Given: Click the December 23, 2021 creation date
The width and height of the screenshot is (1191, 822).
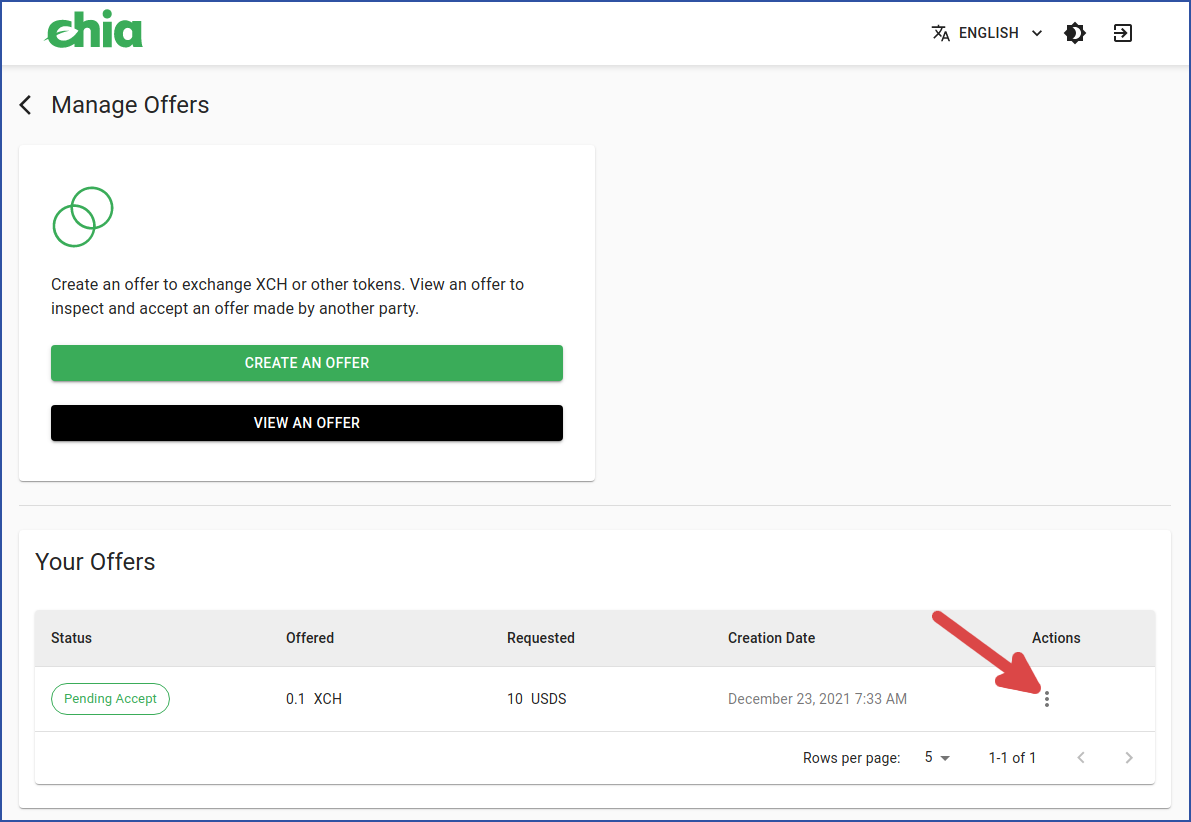Looking at the screenshot, I should click(817, 699).
